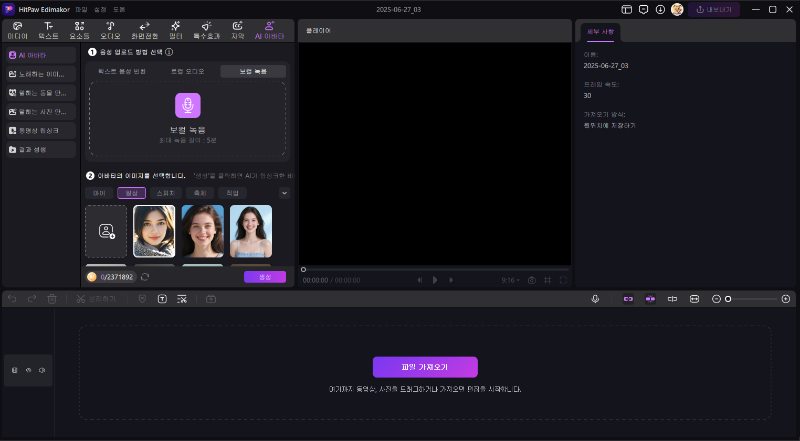Open the Text tool tab
This screenshot has height=441, width=800.
(x=48, y=31)
